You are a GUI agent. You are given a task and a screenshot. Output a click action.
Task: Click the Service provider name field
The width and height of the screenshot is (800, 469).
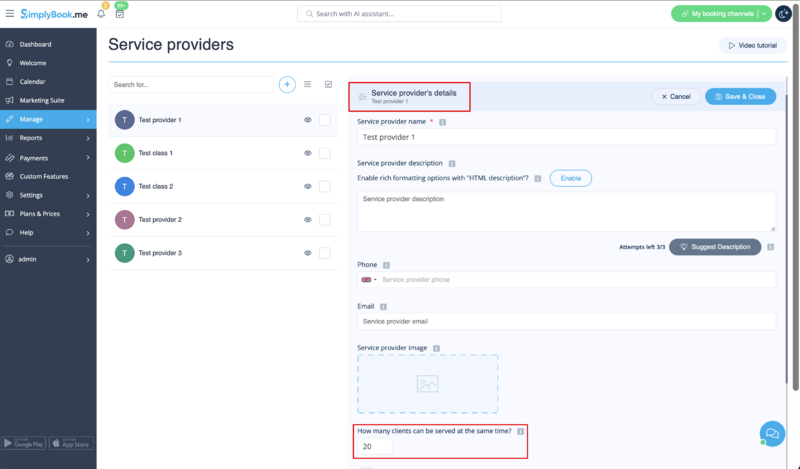click(566, 137)
